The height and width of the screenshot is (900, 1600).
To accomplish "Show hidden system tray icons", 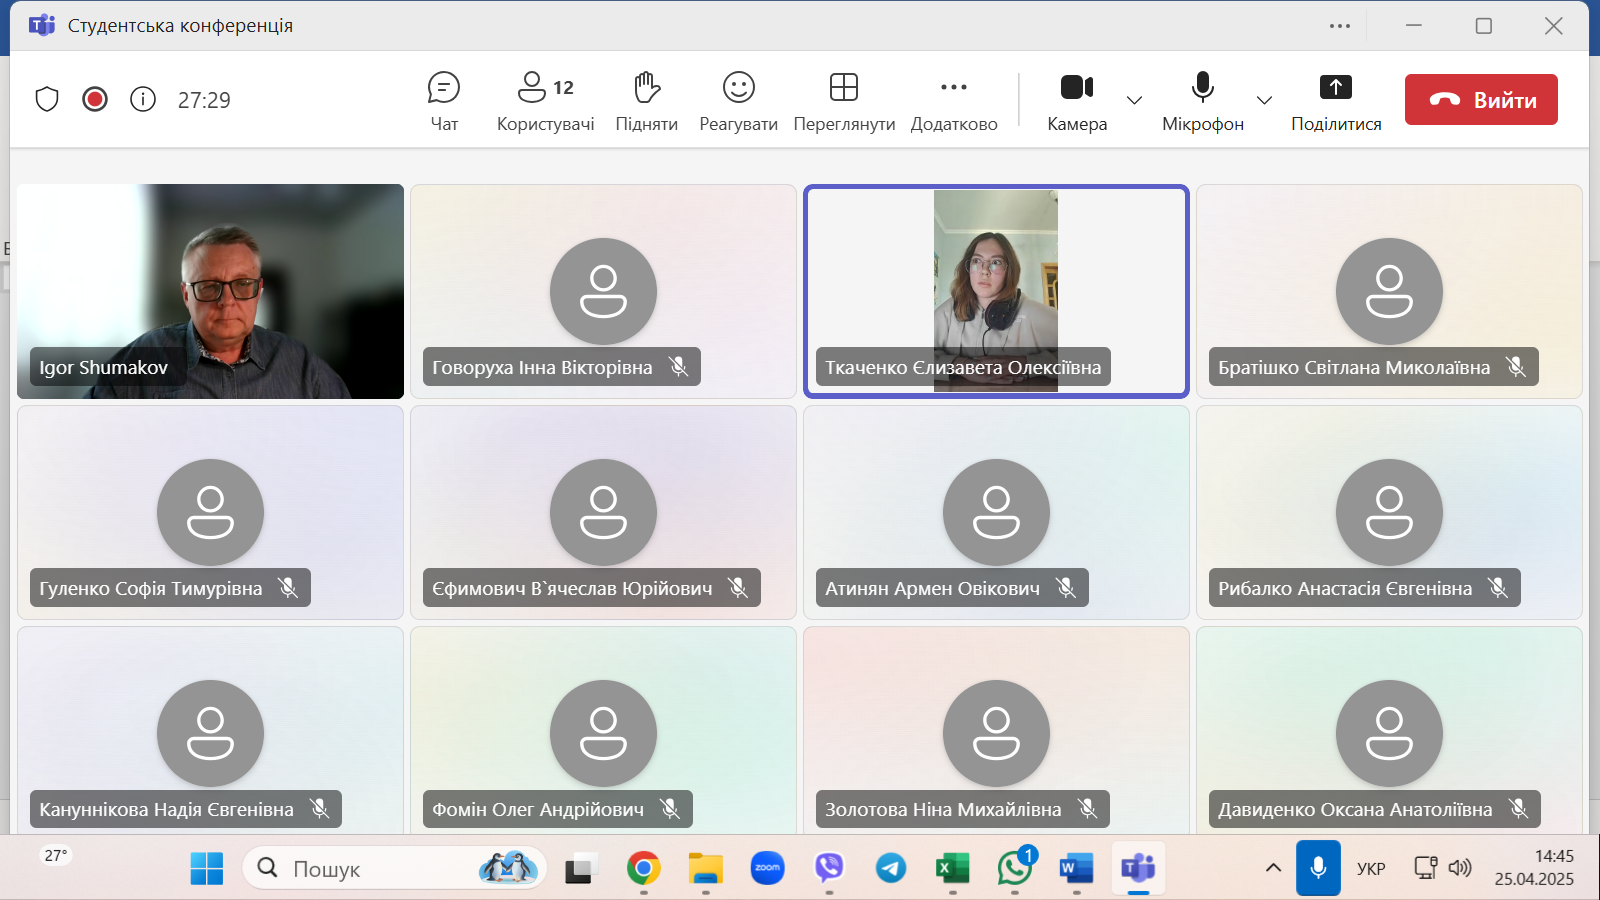I will (x=1273, y=868).
